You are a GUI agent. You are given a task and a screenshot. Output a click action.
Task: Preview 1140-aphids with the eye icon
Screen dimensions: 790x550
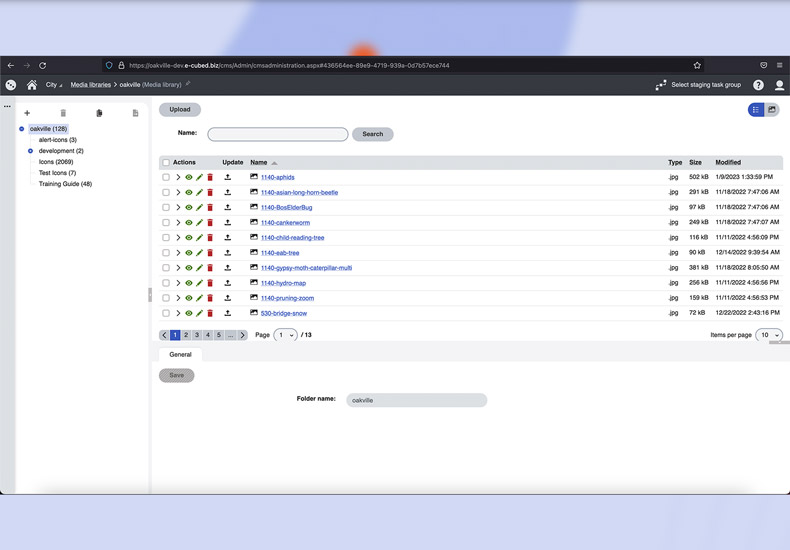click(x=189, y=178)
